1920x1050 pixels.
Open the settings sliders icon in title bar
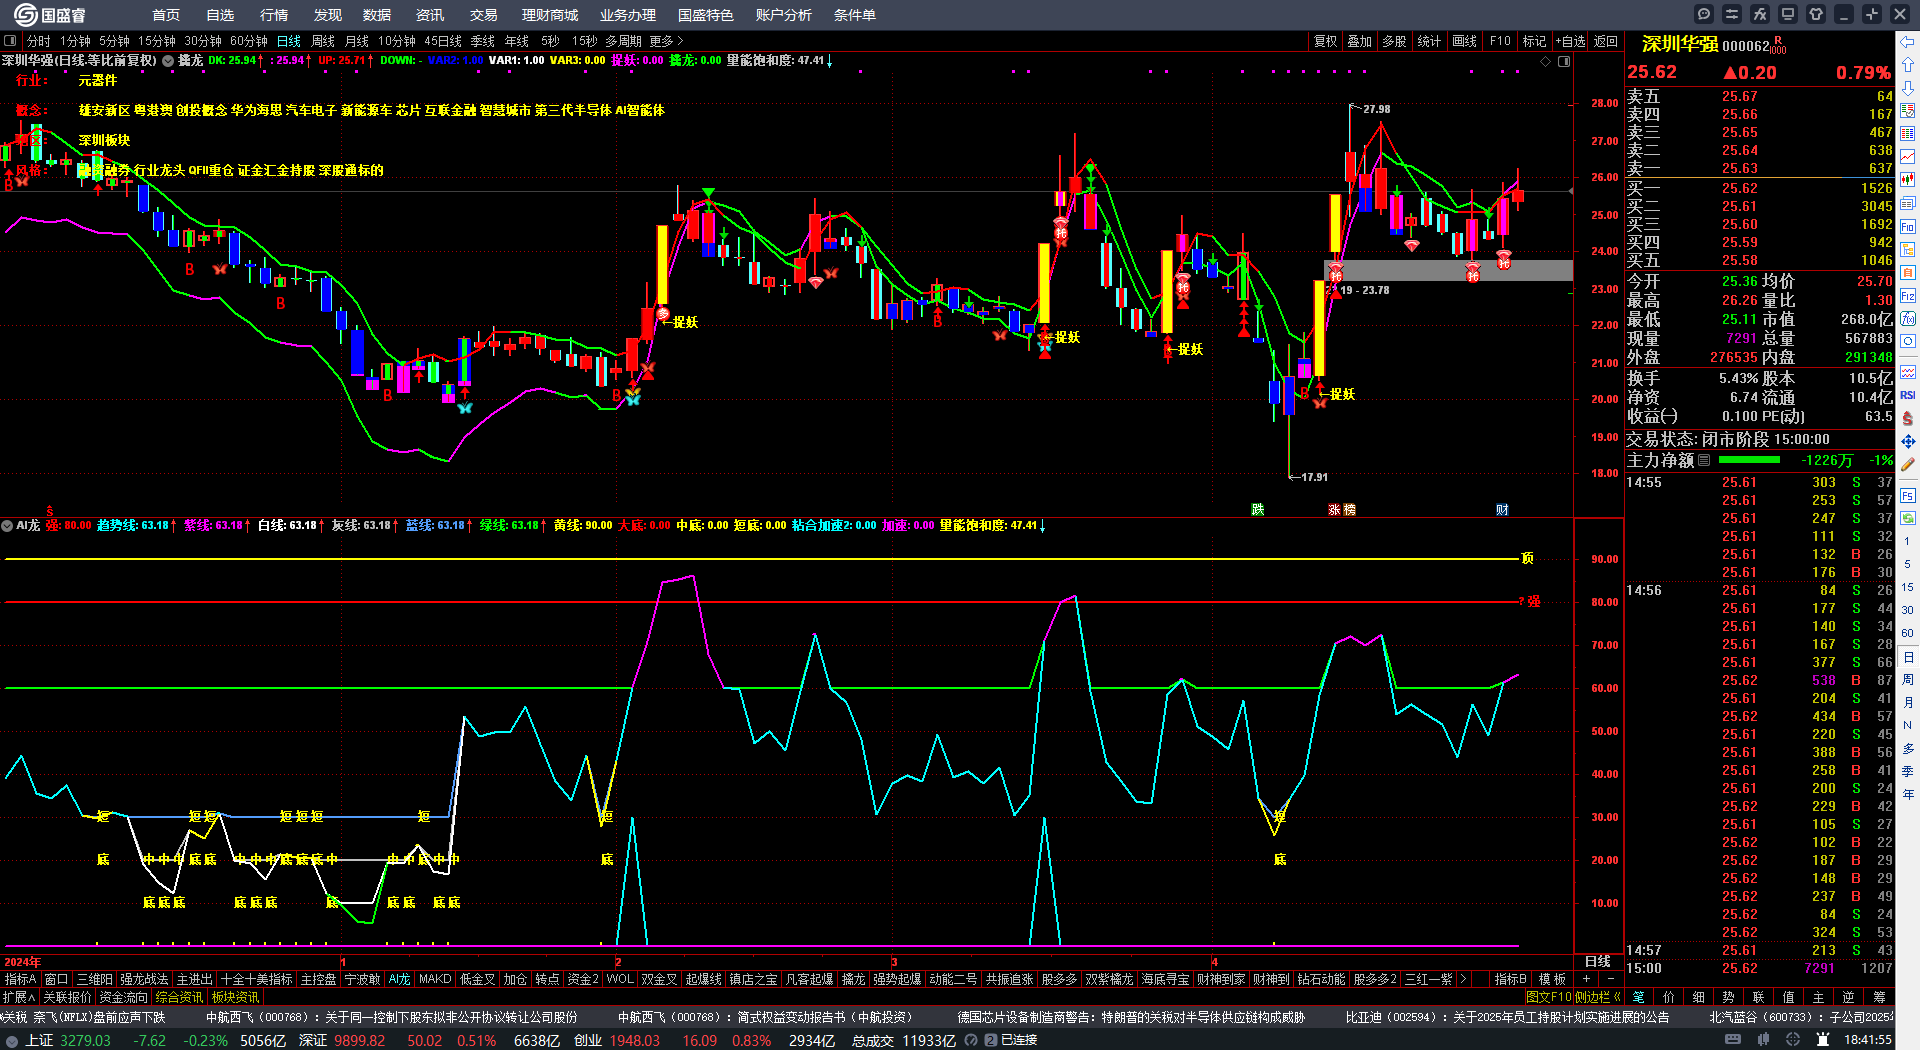click(x=1732, y=14)
